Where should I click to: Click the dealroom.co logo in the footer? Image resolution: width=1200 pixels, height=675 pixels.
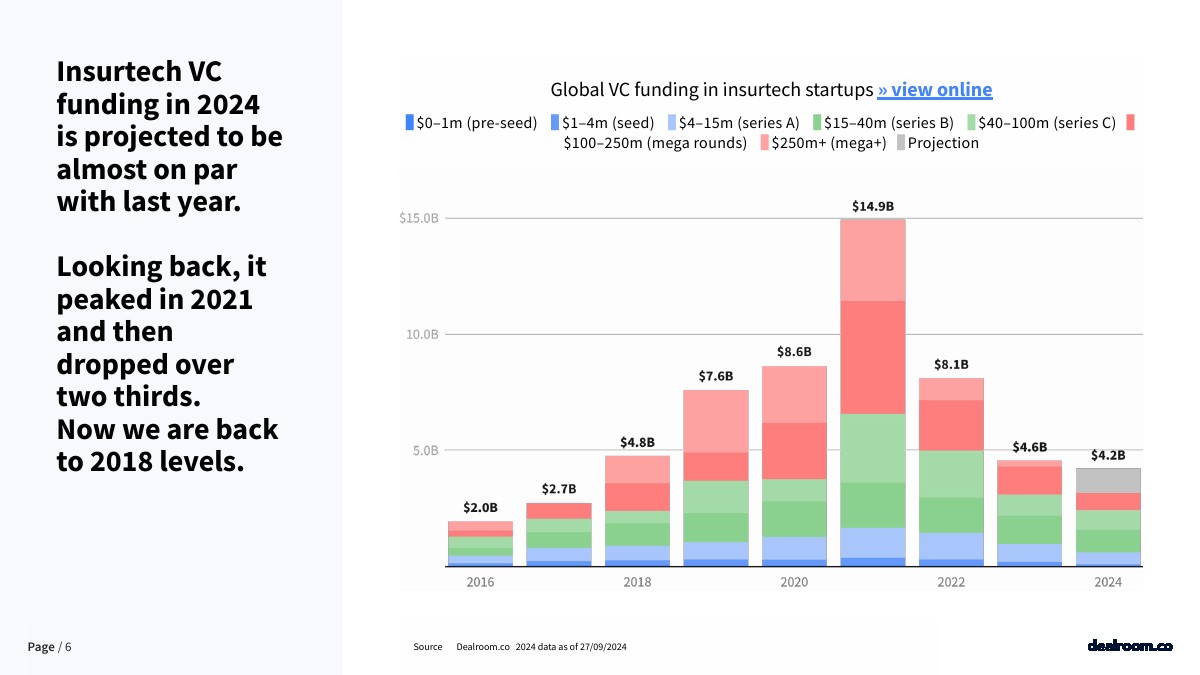1129,646
